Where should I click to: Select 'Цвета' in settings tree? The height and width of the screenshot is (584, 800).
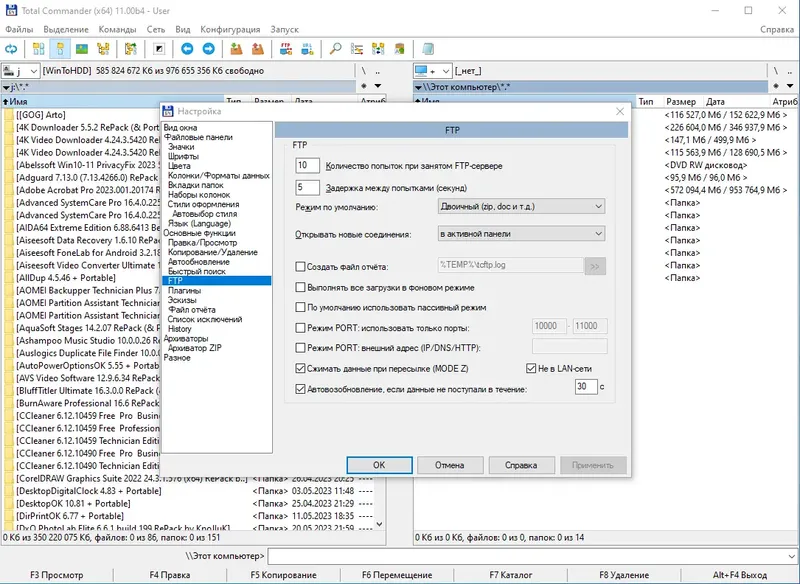[x=179, y=166]
